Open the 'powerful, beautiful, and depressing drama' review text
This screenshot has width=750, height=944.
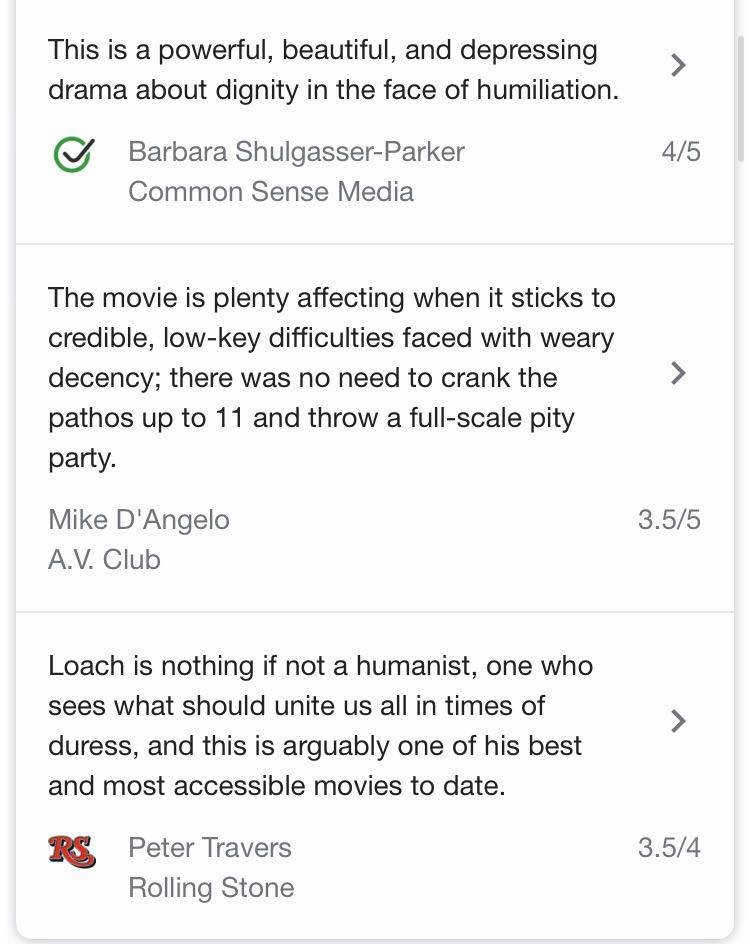(x=333, y=70)
